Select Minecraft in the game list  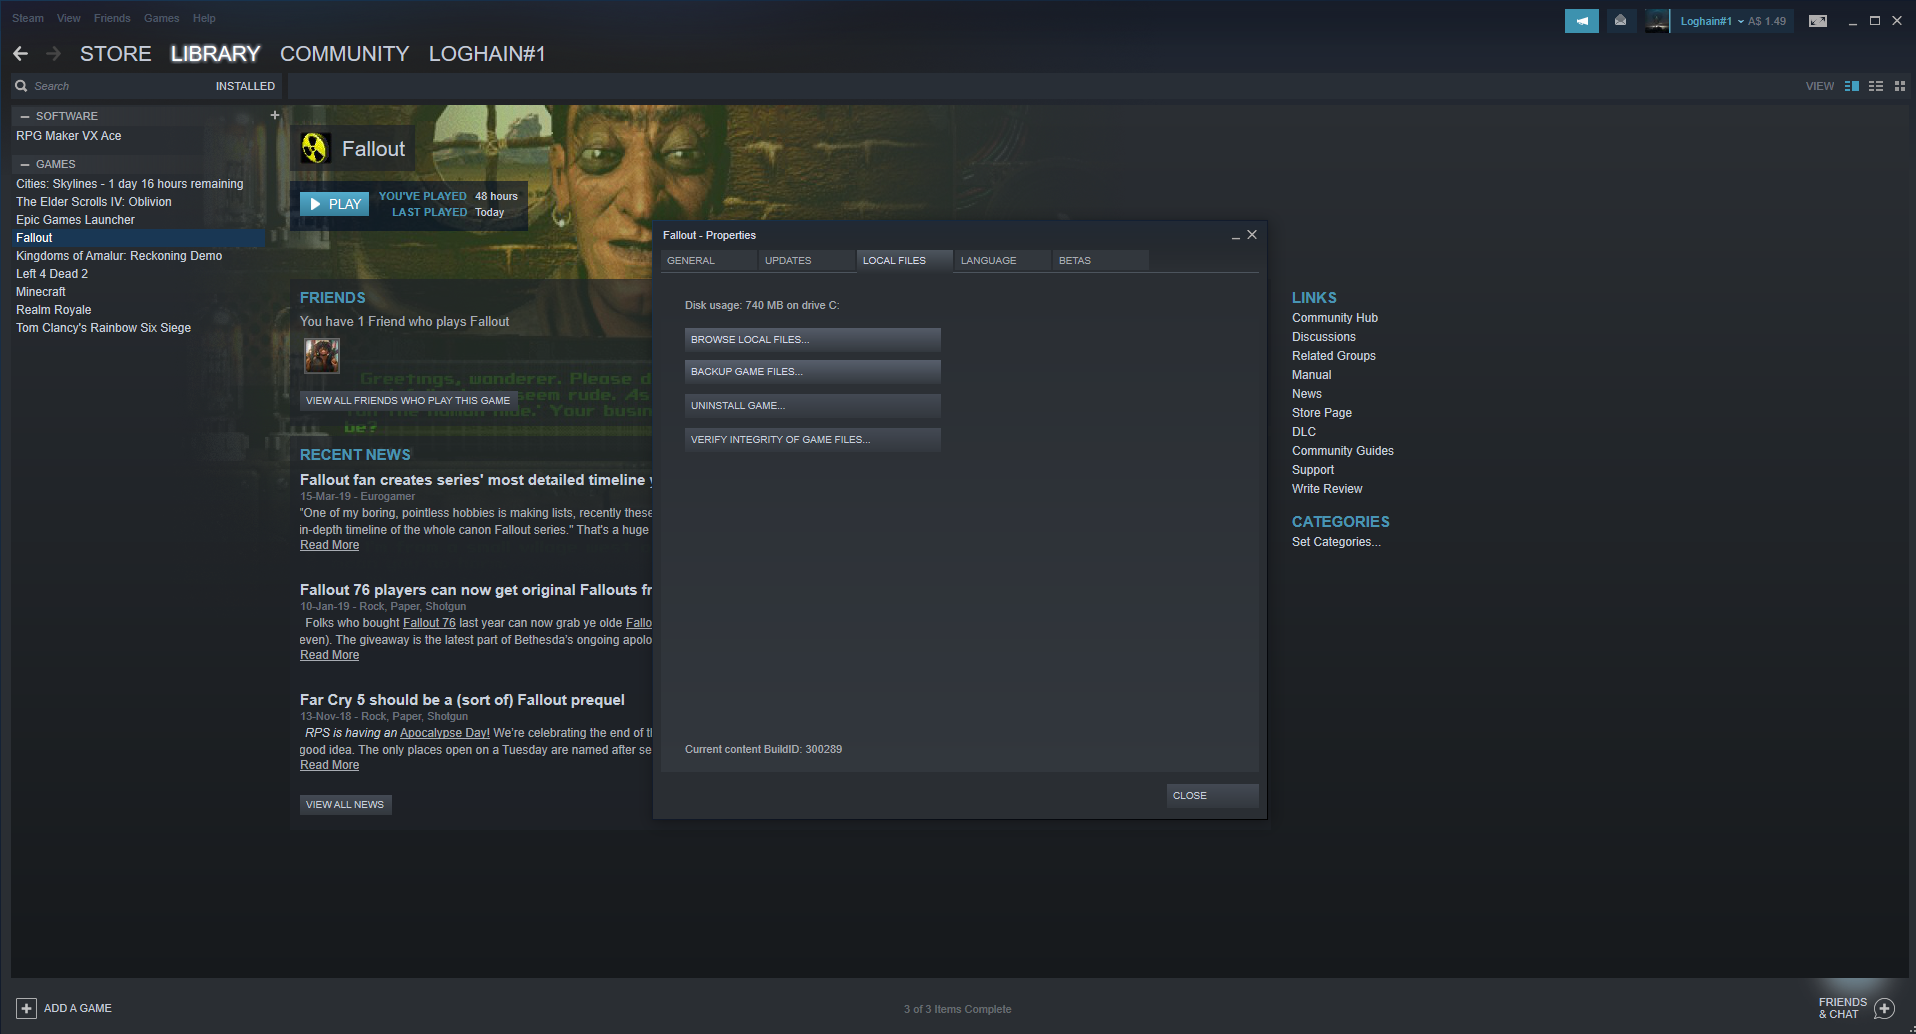point(41,292)
